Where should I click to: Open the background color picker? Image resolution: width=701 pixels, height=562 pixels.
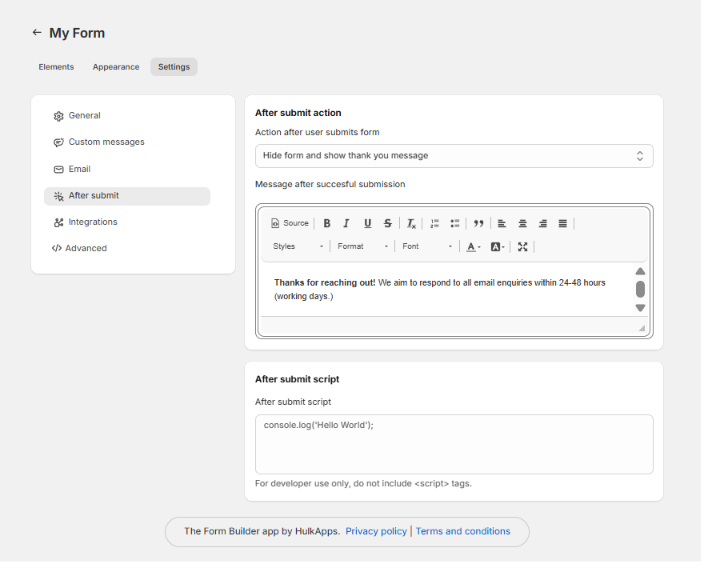[497, 247]
